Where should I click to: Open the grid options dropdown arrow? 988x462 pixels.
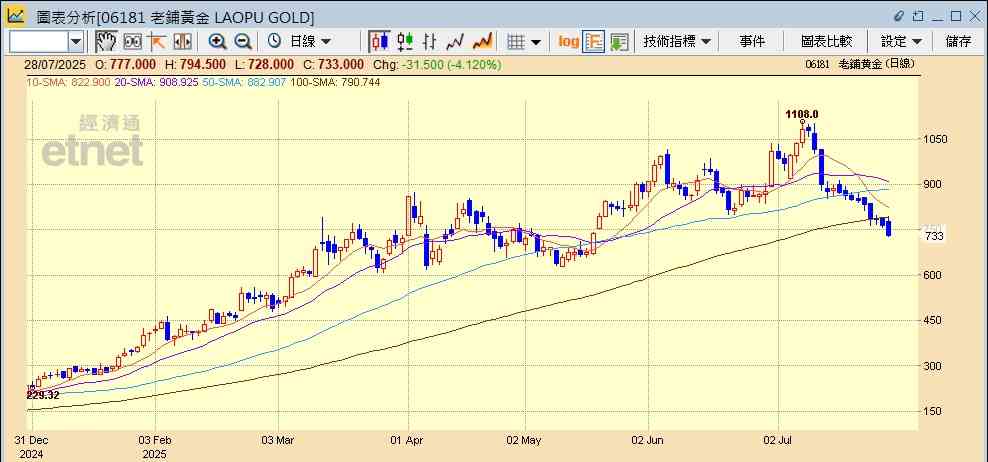tap(536, 42)
